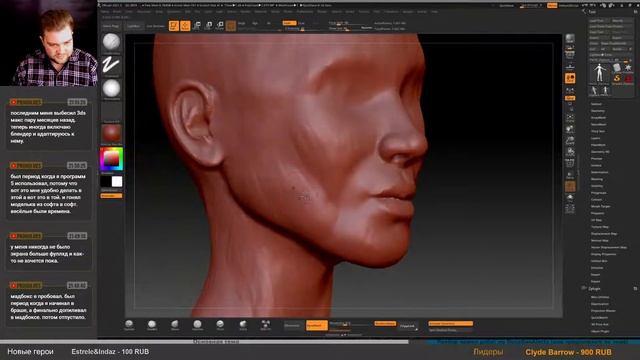Click 'Estrele&Indaz - 100 RUB' ticker text
The height and width of the screenshot is (360, 640).
tap(110, 351)
